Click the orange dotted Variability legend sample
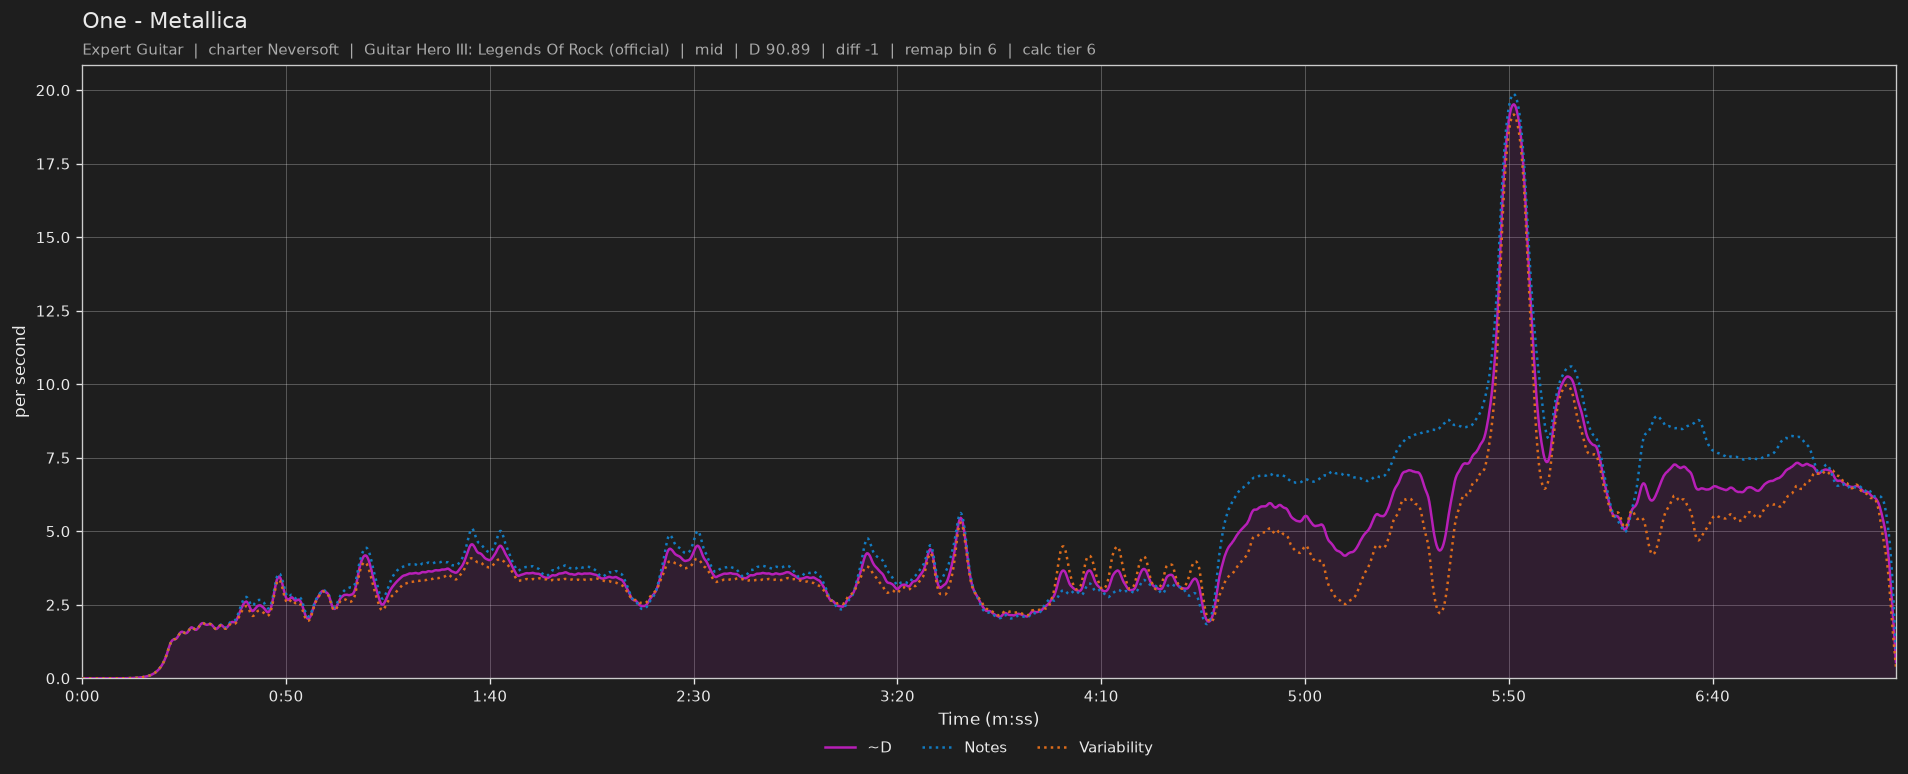The height and width of the screenshot is (774, 1908). pos(1053,748)
